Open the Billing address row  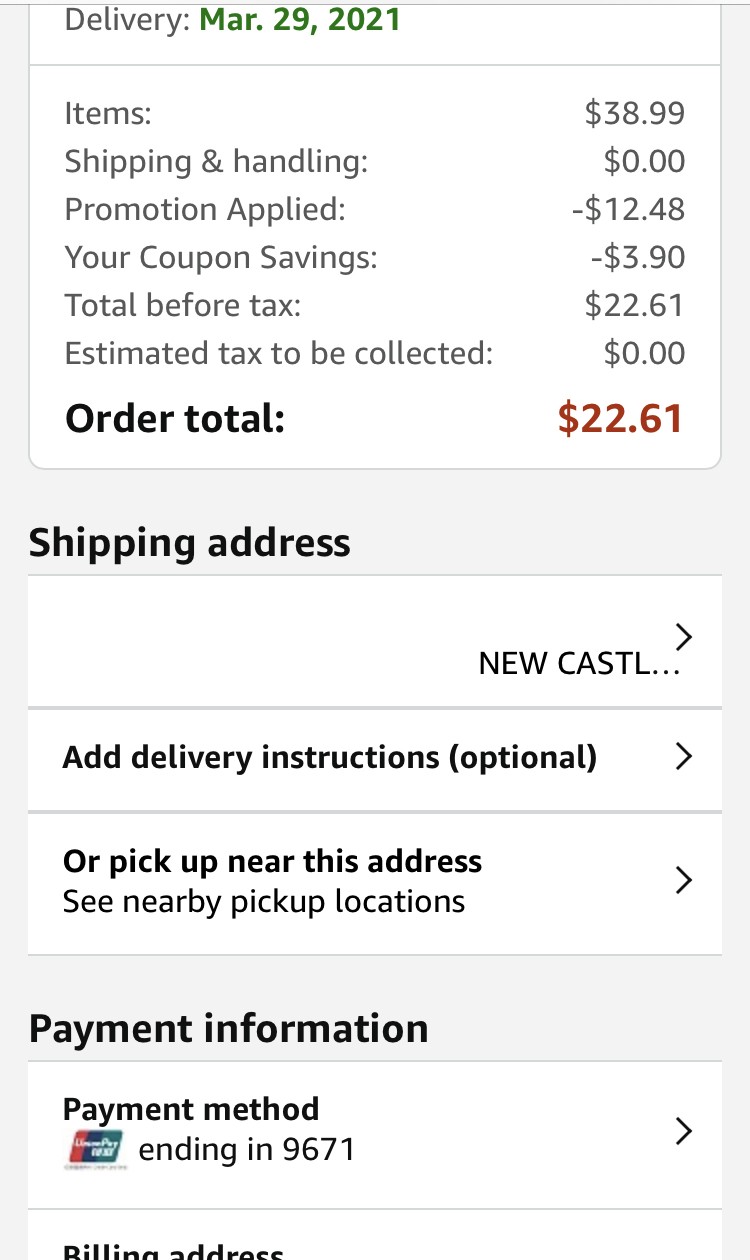pos(375,1237)
